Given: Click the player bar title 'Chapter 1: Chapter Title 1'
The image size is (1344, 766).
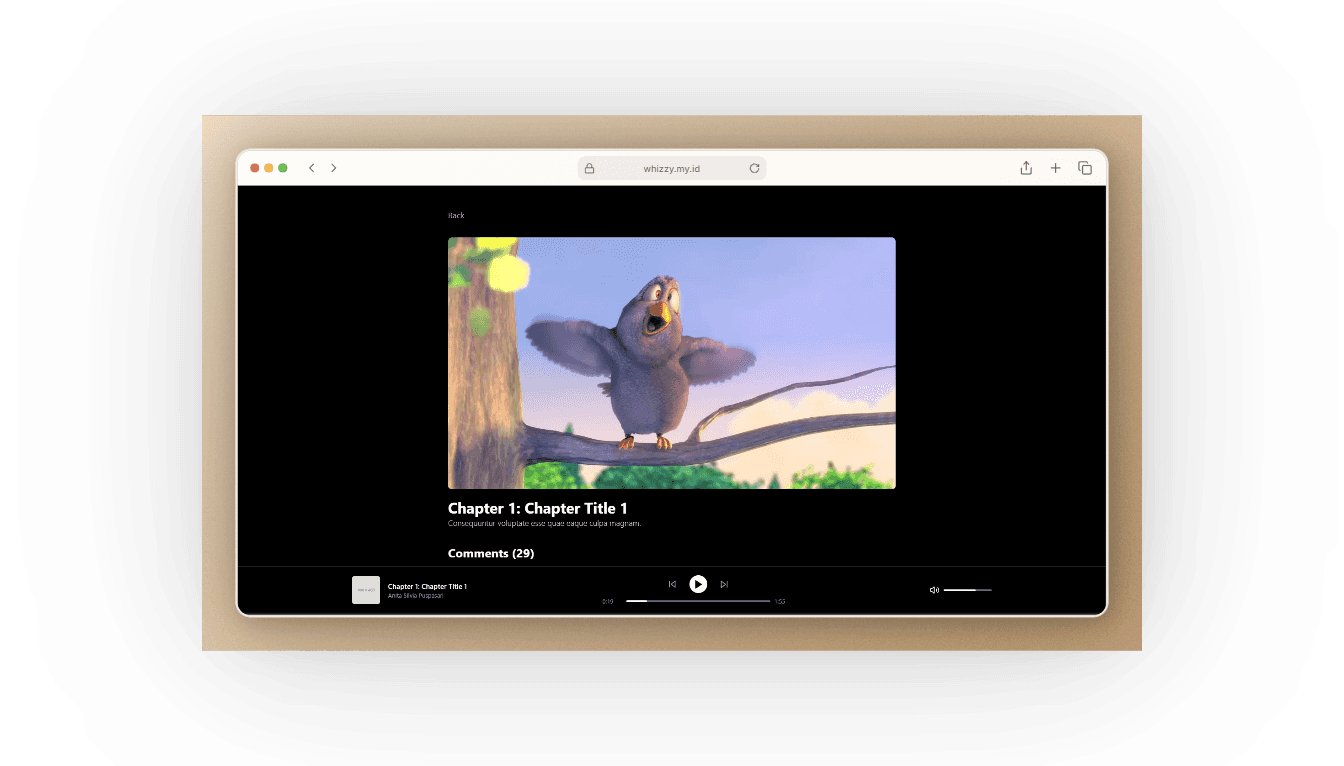Looking at the screenshot, I should tap(427, 586).
